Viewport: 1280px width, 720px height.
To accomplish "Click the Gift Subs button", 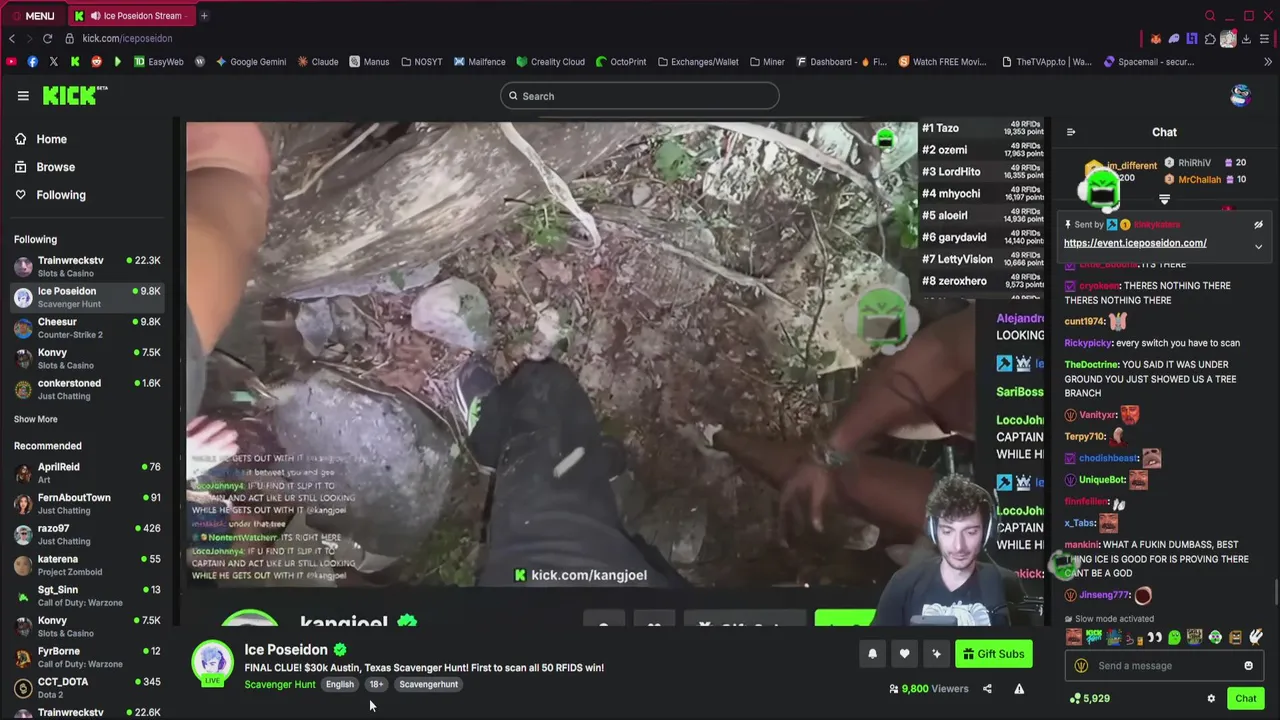I will click(x=994, y=654).
